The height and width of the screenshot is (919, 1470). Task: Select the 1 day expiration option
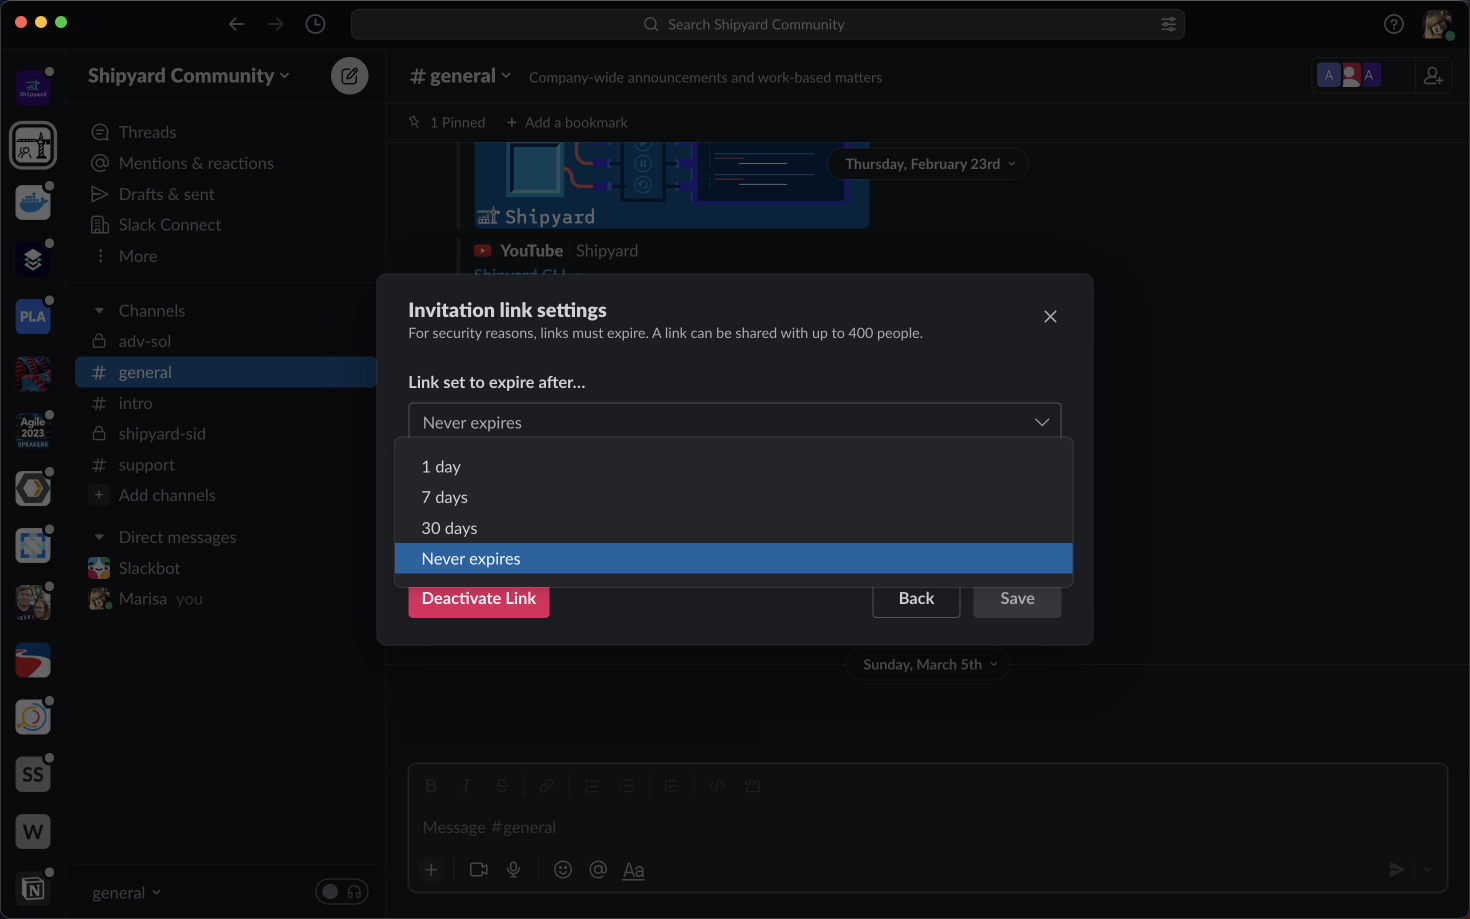[734, 467]
